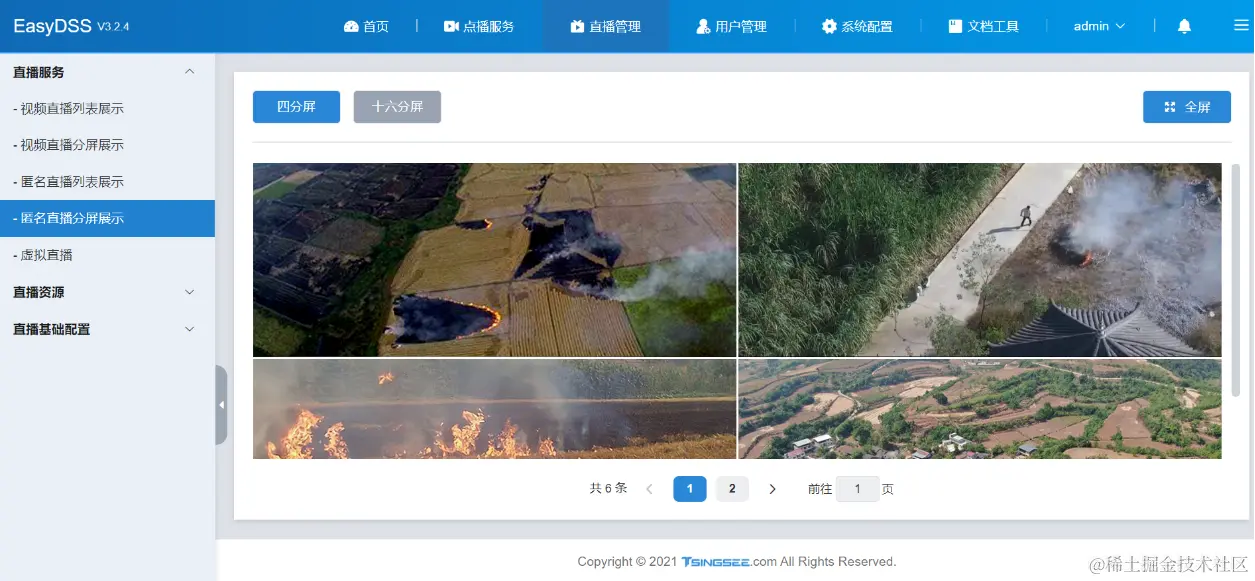The image size is (1255, 581).
Task: Click the 全屏 fullscreen button
Action: click(x=1187, y=107)
